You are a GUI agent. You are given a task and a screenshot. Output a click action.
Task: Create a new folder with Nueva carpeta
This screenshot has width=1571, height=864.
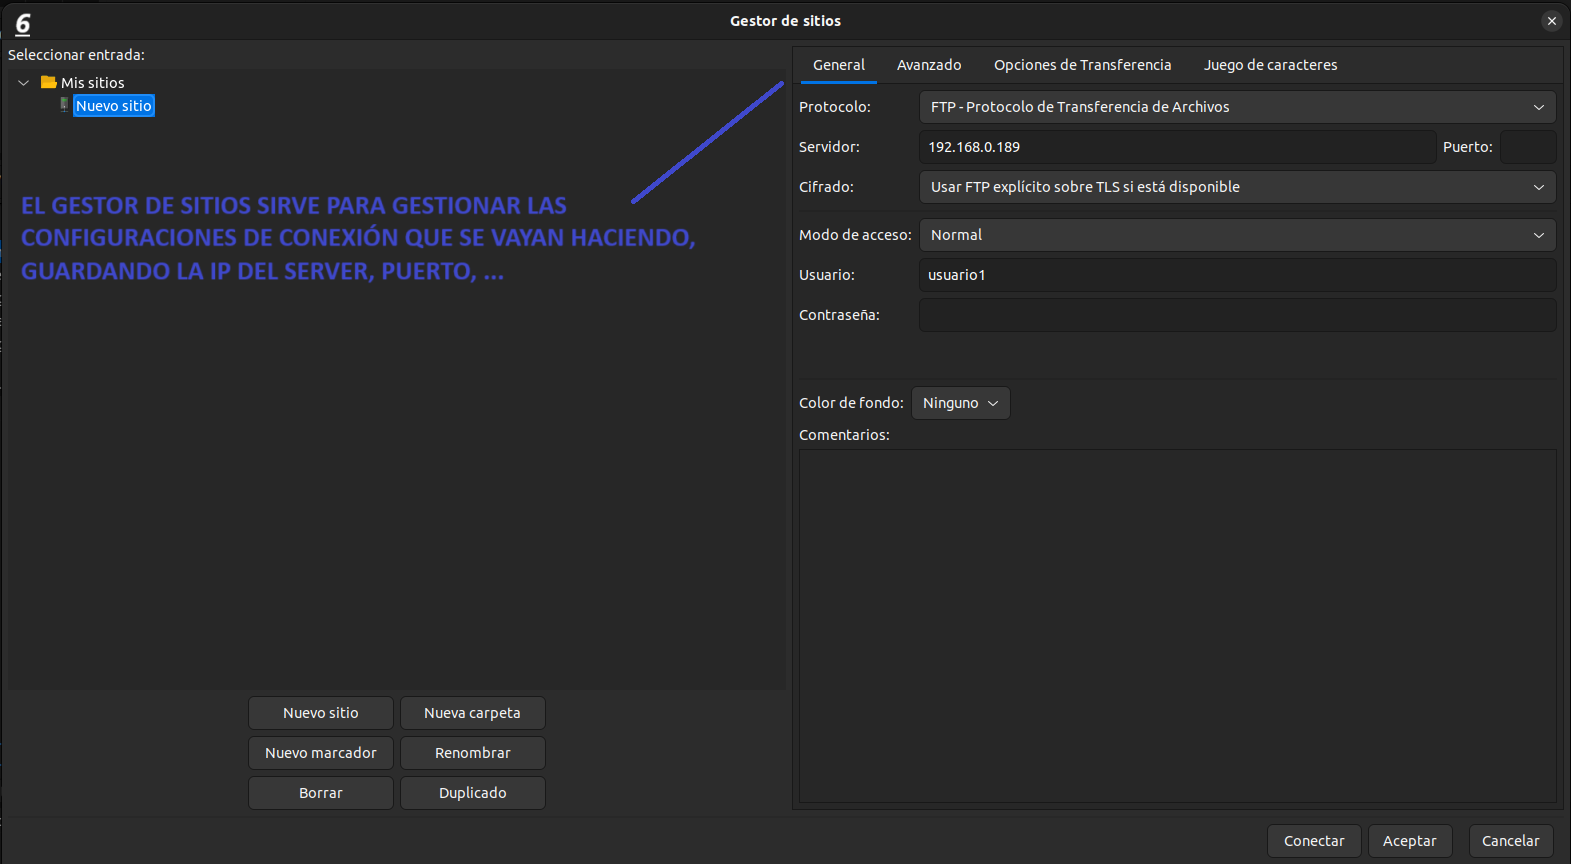(x=472, y=713)
